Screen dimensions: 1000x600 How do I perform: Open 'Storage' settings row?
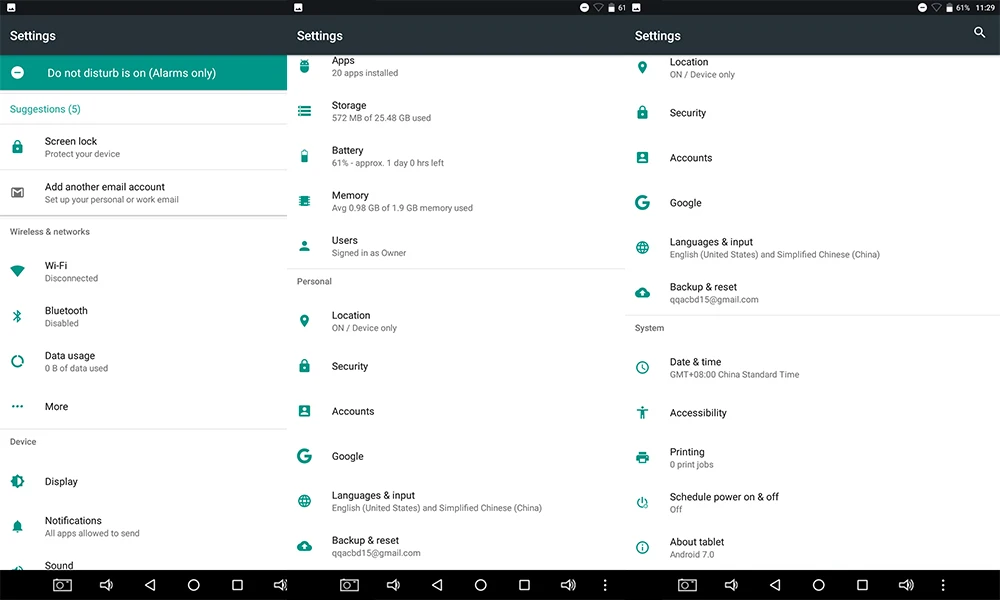[x=456, y=111]
